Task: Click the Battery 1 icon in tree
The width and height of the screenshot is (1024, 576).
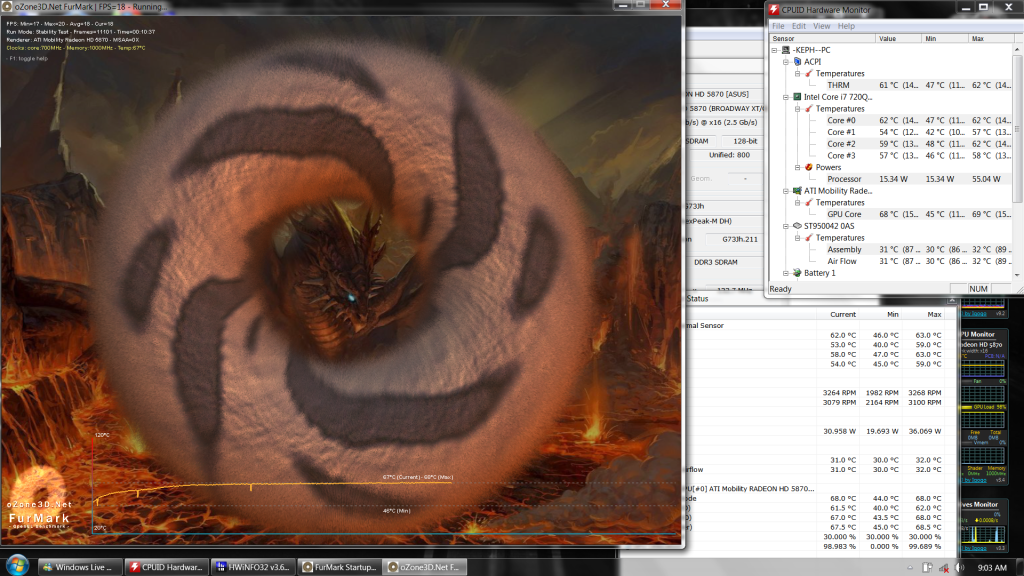Action: [796, 273]
